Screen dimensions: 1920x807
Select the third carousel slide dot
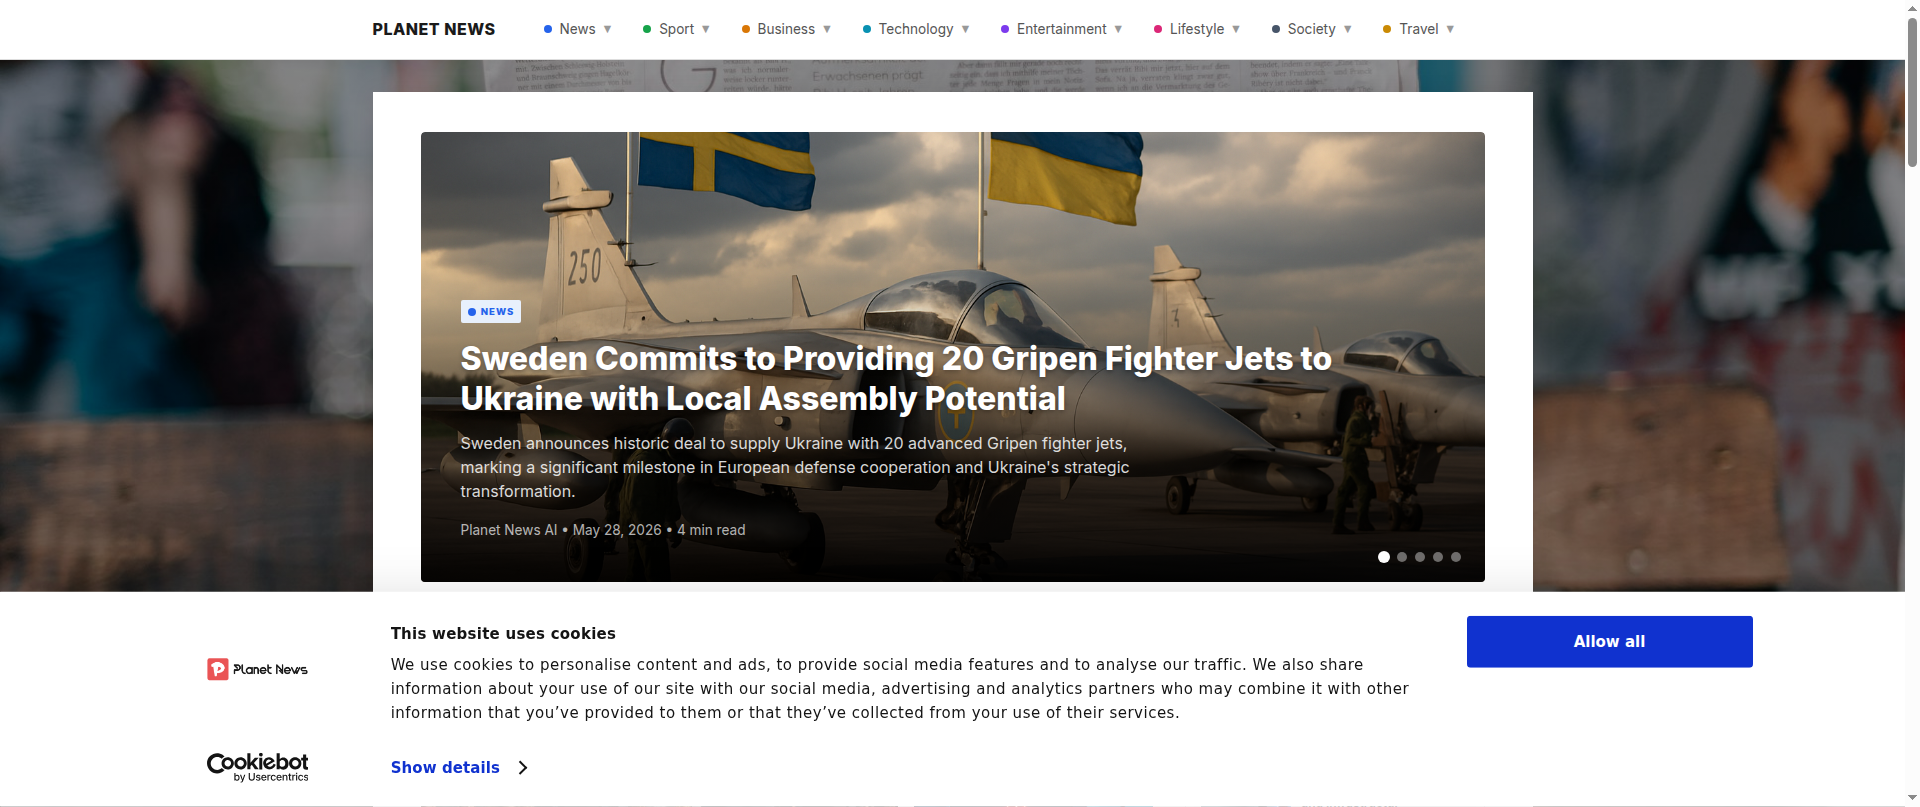coord(1420,557)
